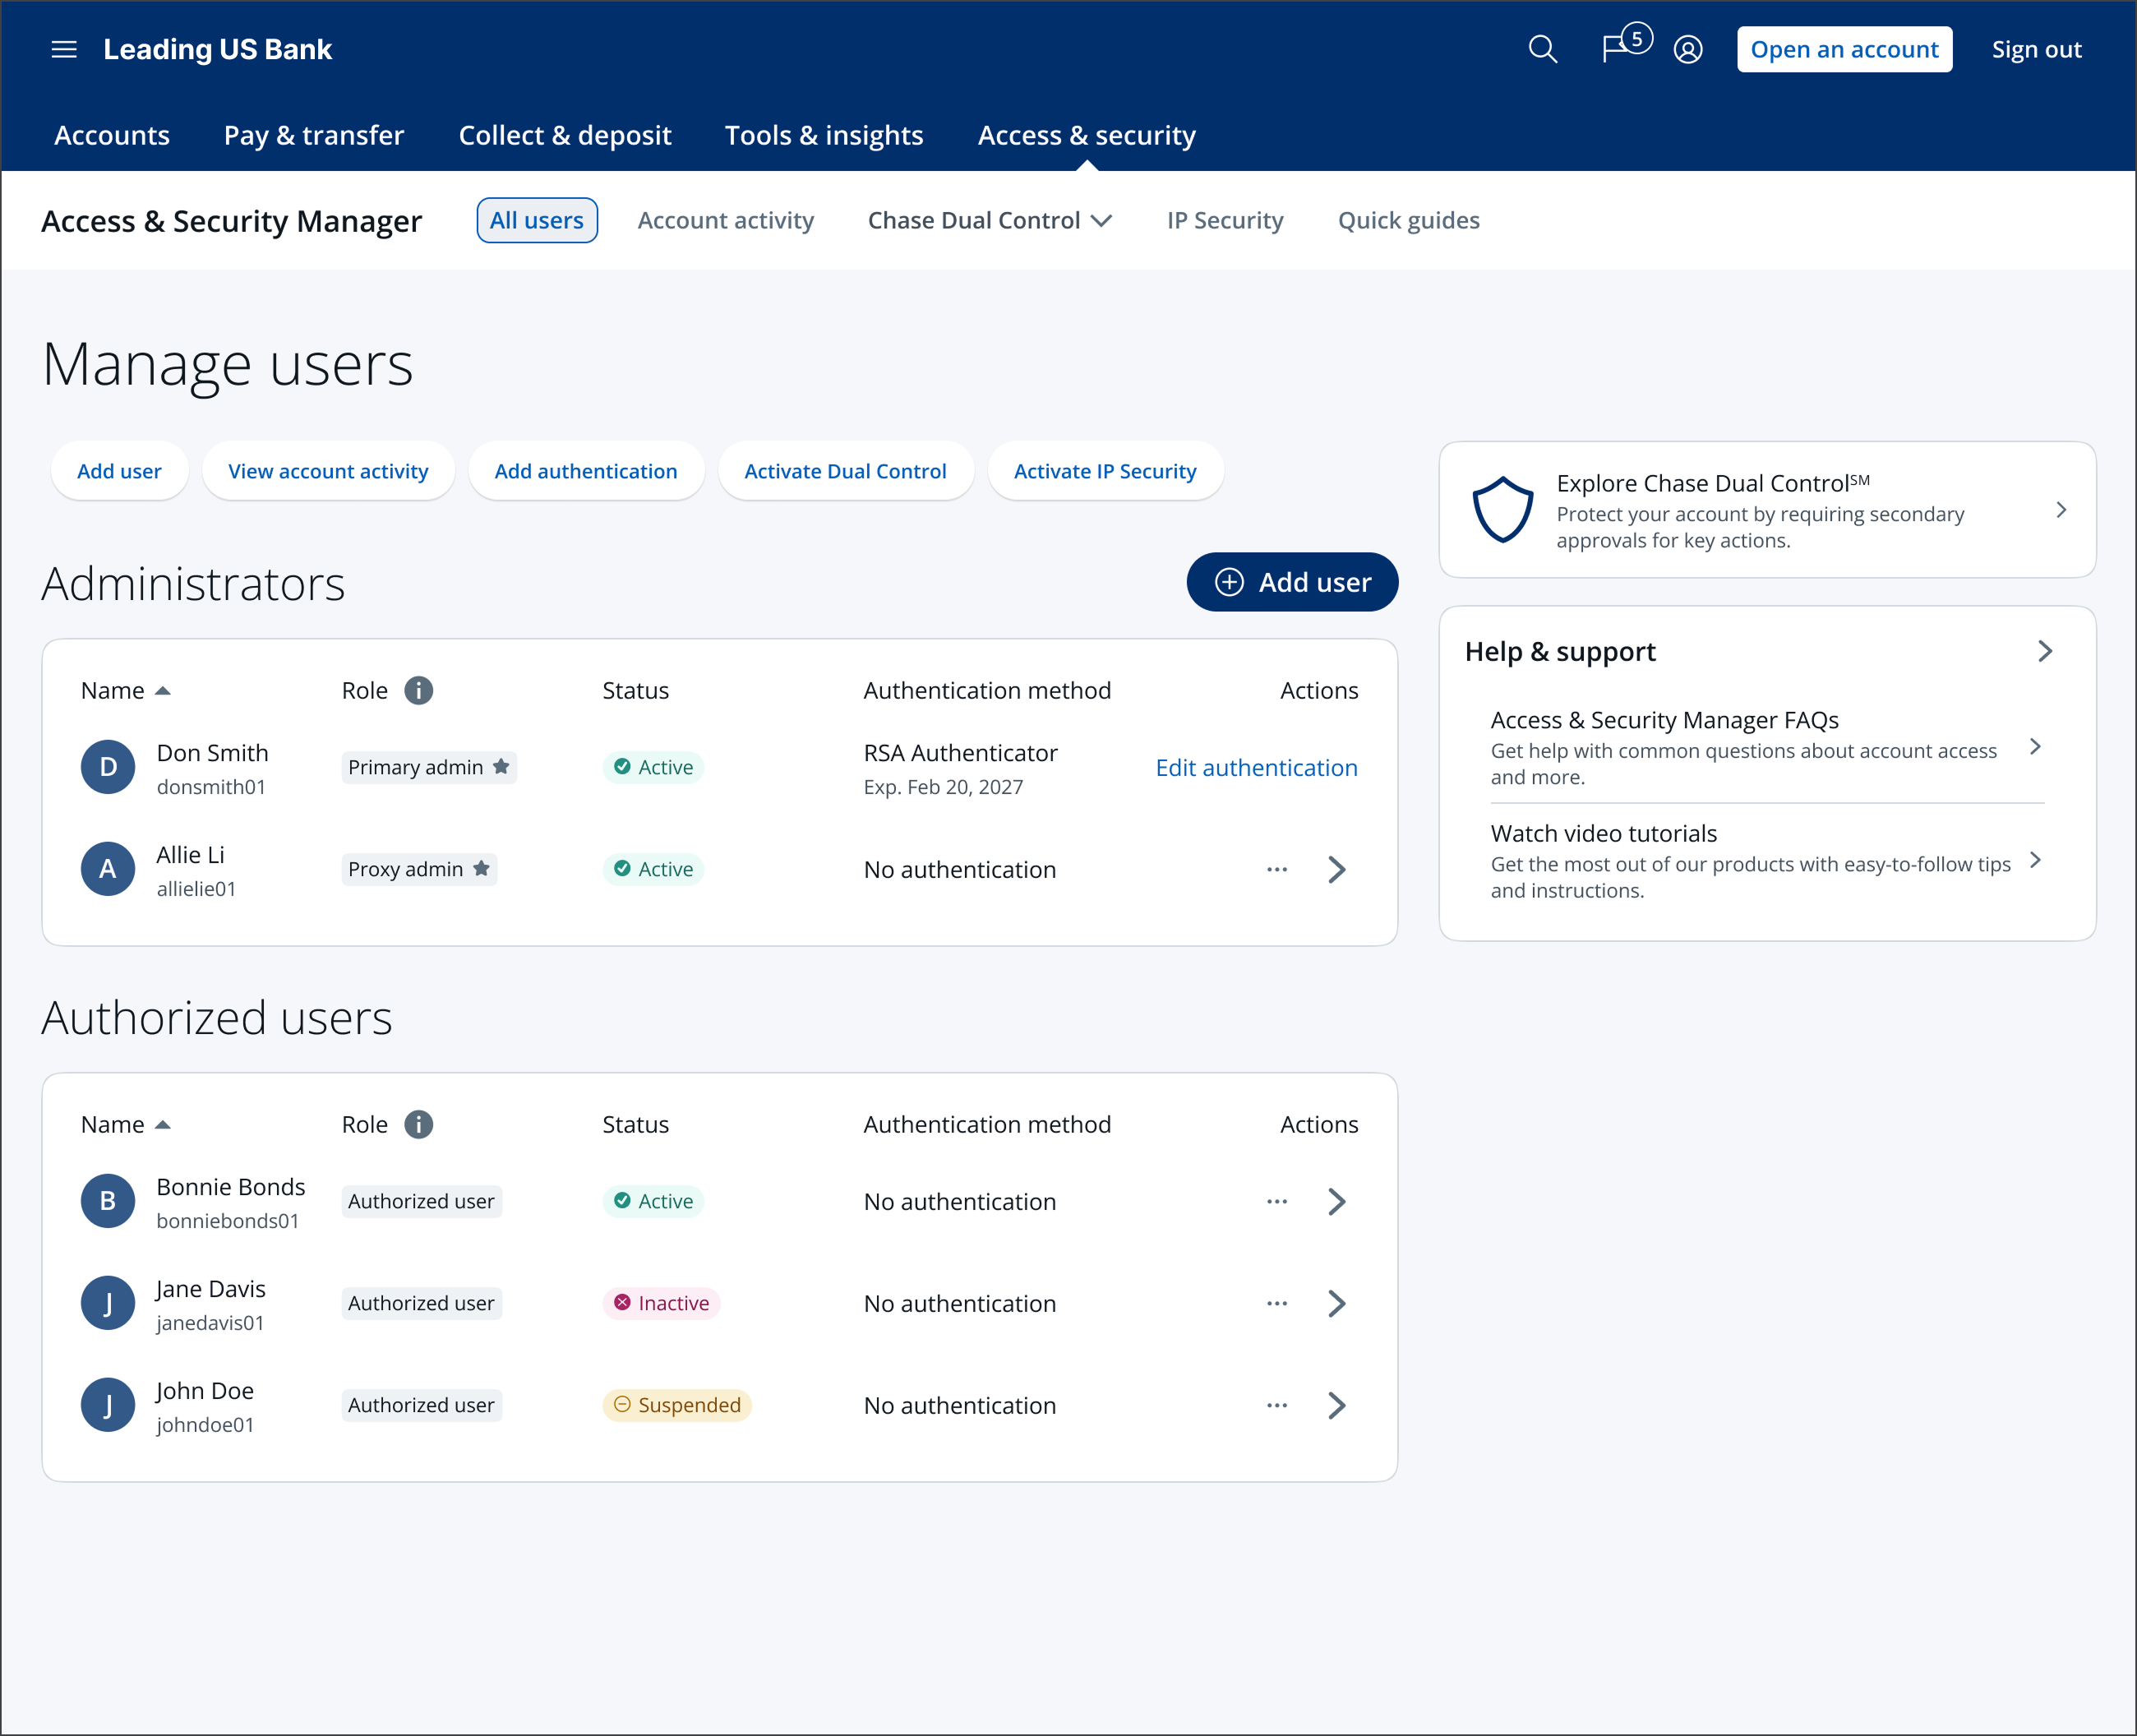2137x1736 pixels.
Task: Open Access & Security Manager FAQs chevron
Action: pyautogui.click(x=2035, y=746)
